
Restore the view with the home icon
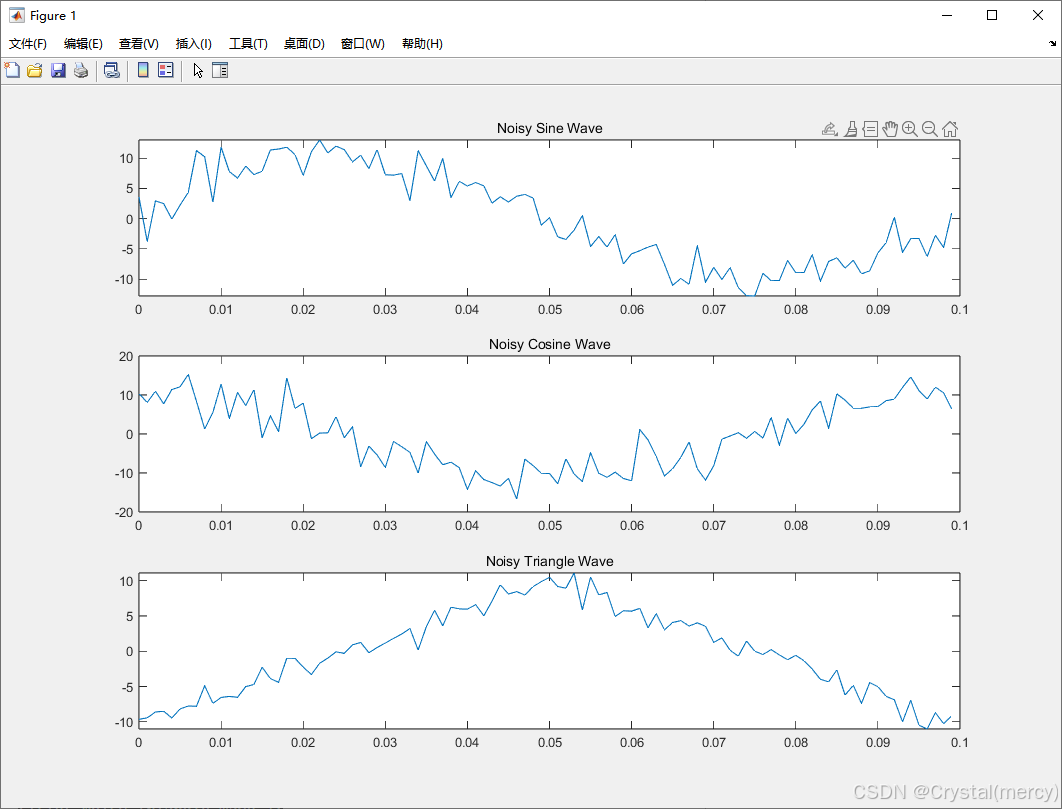point(950,129)
